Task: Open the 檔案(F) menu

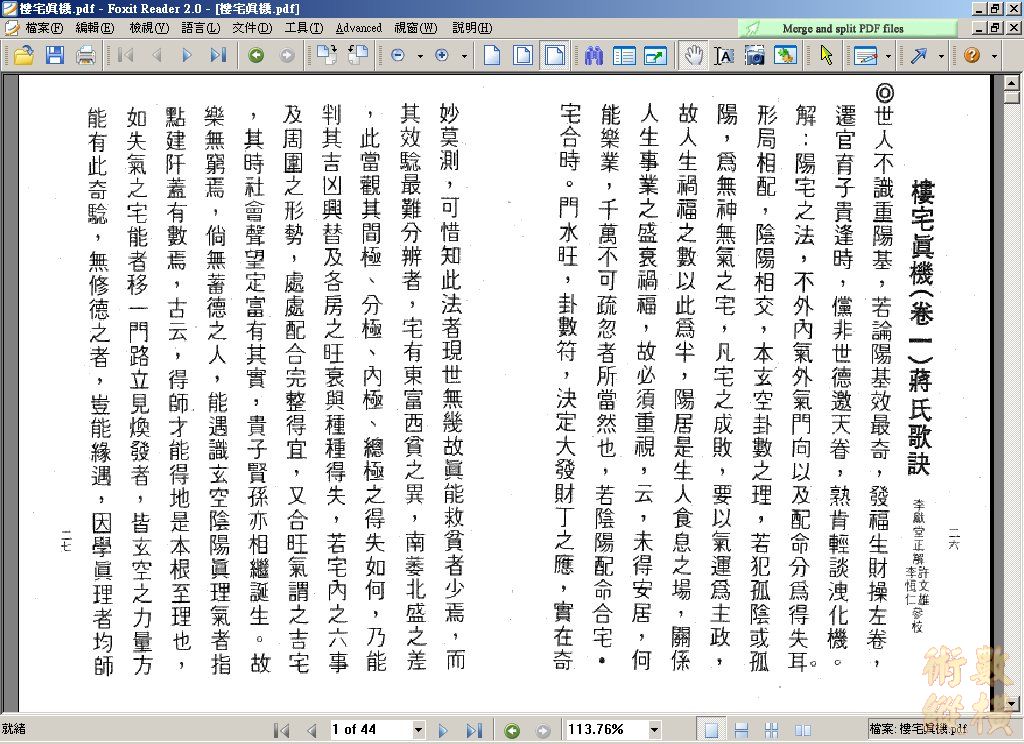Action: [44, 28]
